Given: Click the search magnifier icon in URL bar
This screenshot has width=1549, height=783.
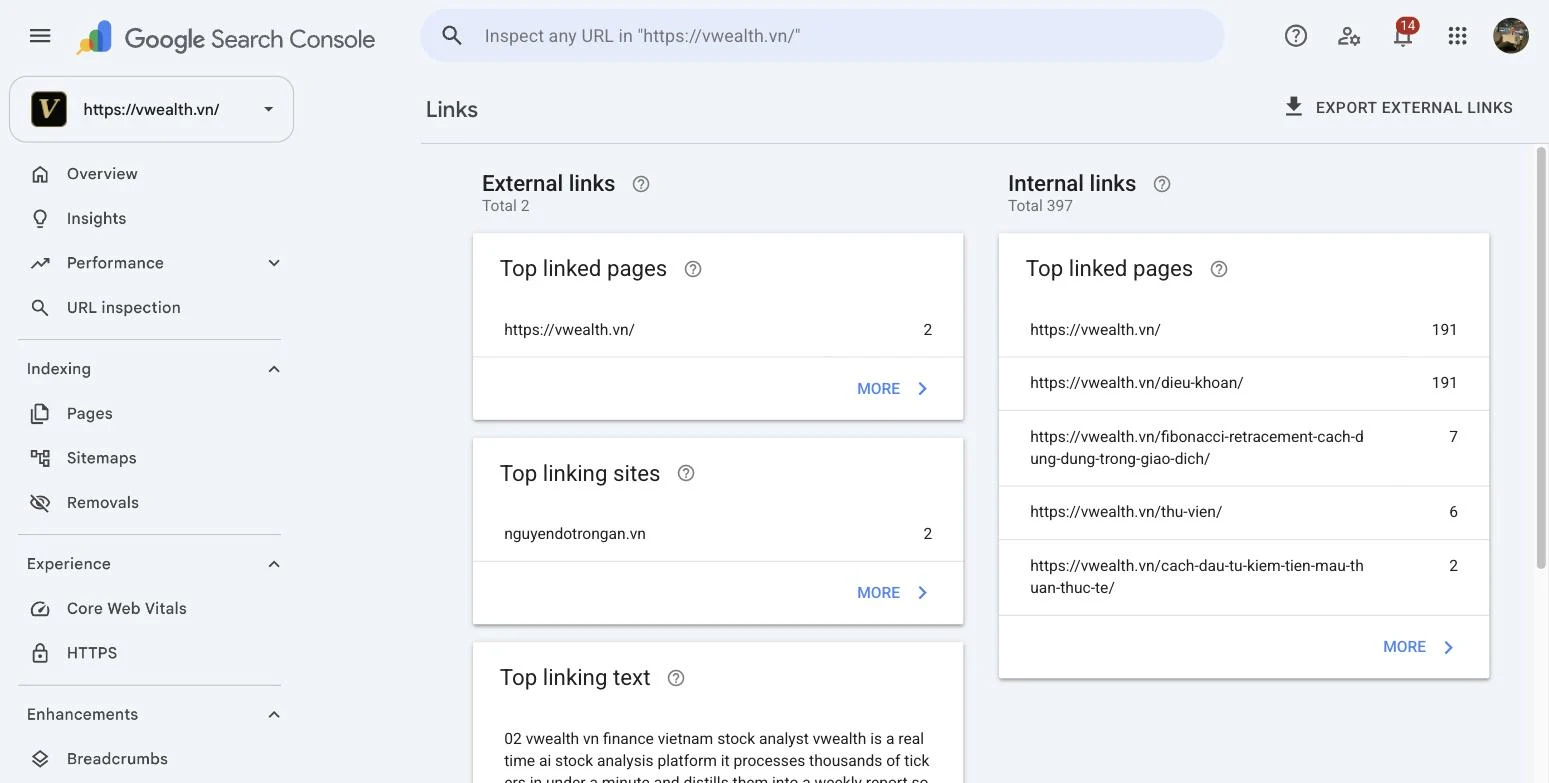Looking at the screenshot, I should point(452,36).
